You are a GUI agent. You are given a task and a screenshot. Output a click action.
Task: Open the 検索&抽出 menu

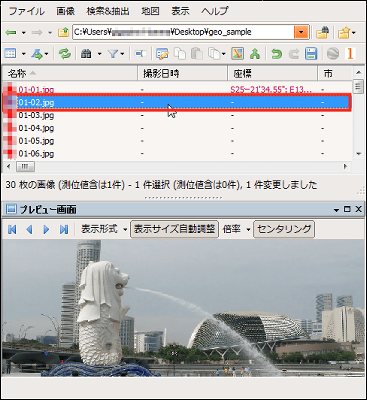(108, 11)
